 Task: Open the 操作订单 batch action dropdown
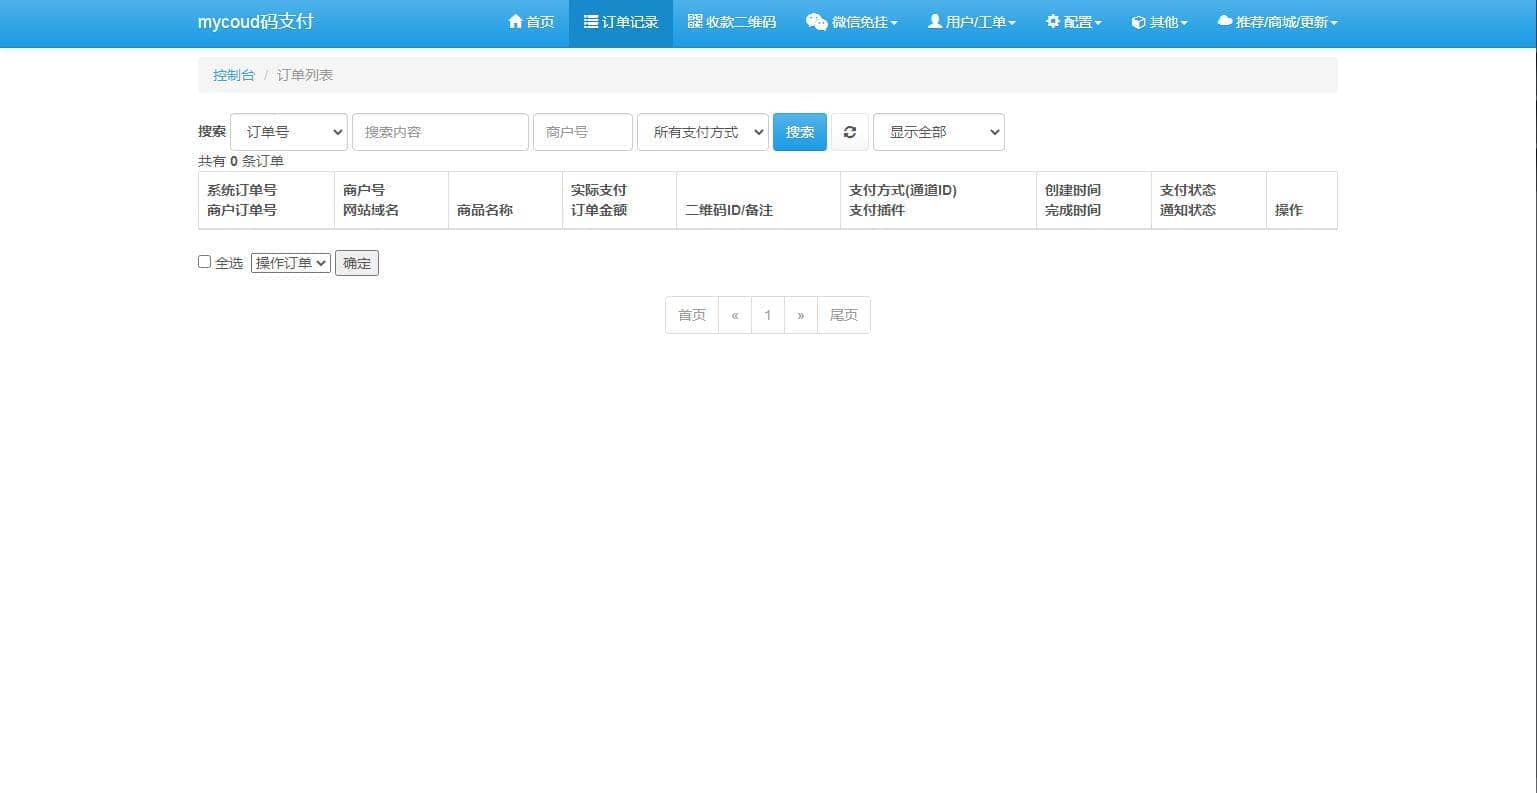click(290, 263)
